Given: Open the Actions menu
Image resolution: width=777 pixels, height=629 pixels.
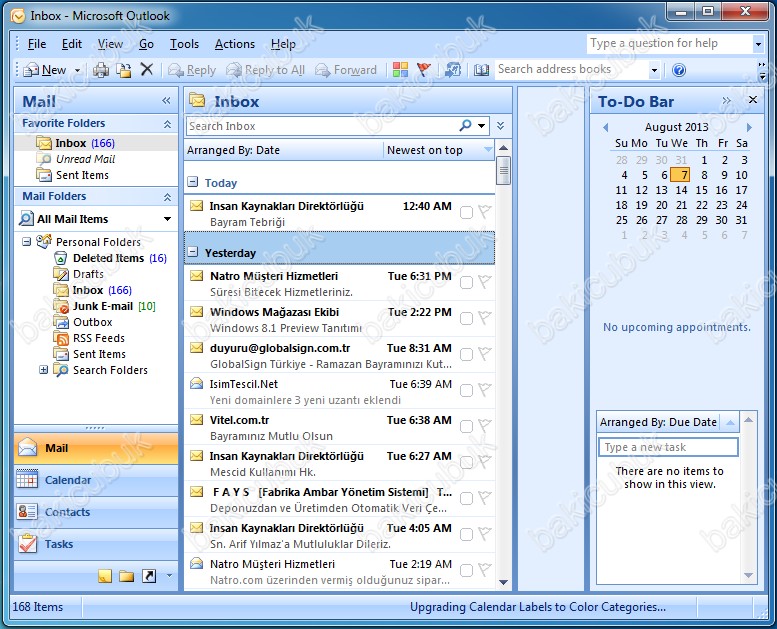Looking at the screenshot, I should tap(234, 44).
